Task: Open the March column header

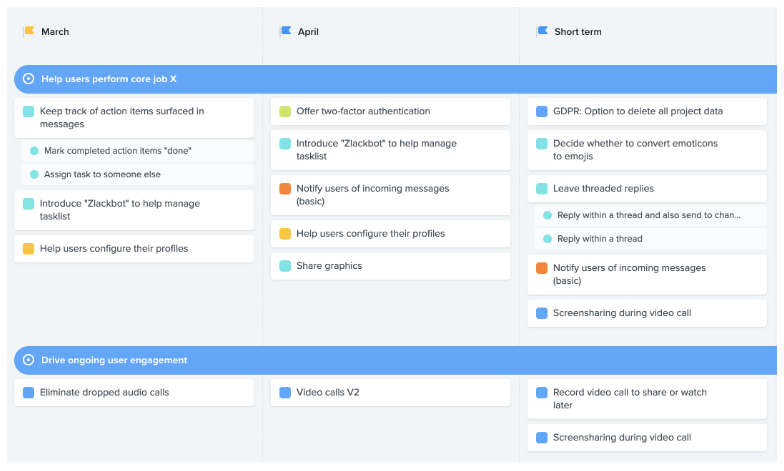Action: (x=55, y=32)
